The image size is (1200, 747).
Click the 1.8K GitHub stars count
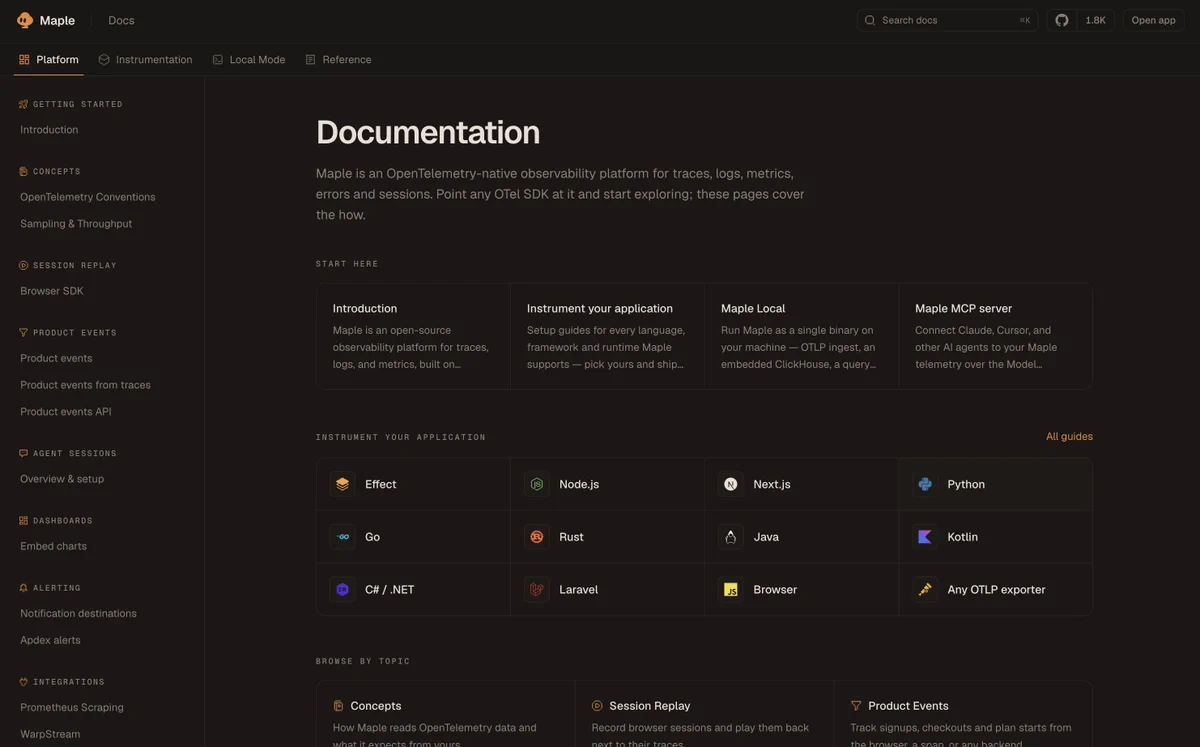click(1095, 20)
